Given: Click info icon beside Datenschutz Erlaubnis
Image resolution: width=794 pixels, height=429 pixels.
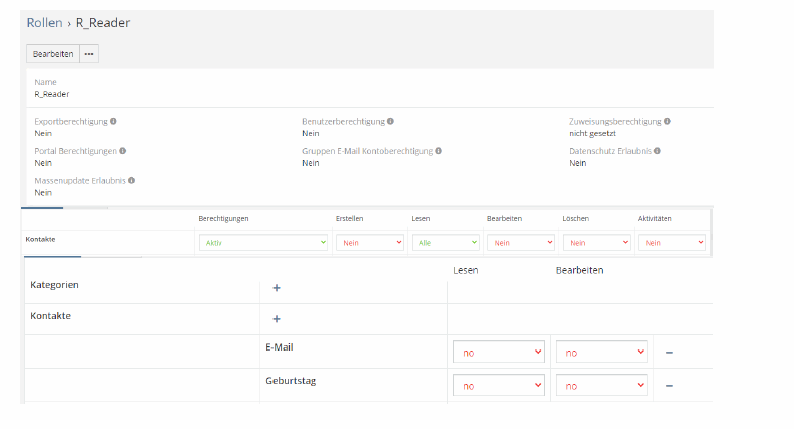Looking at the screenshot, I should pos(658,151).
